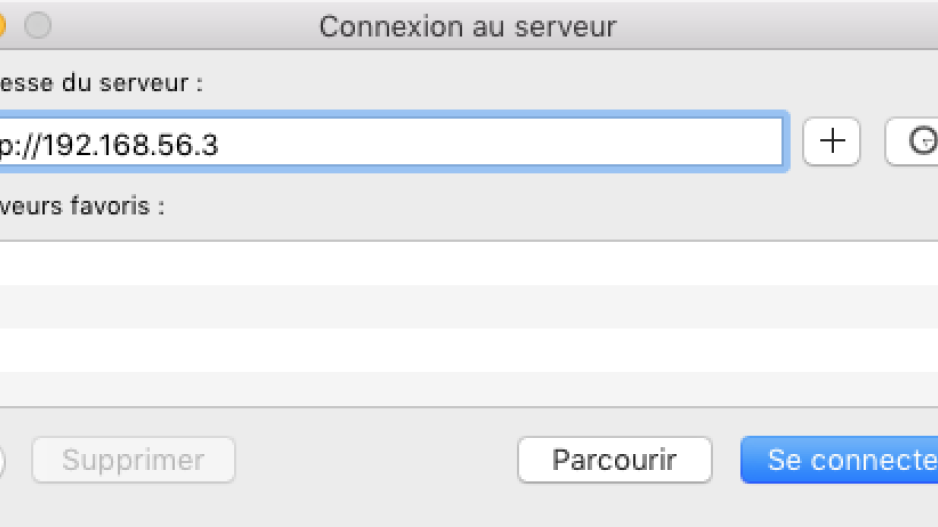
Task: Select first row in favorite servers list
Action: coord(469,263)
